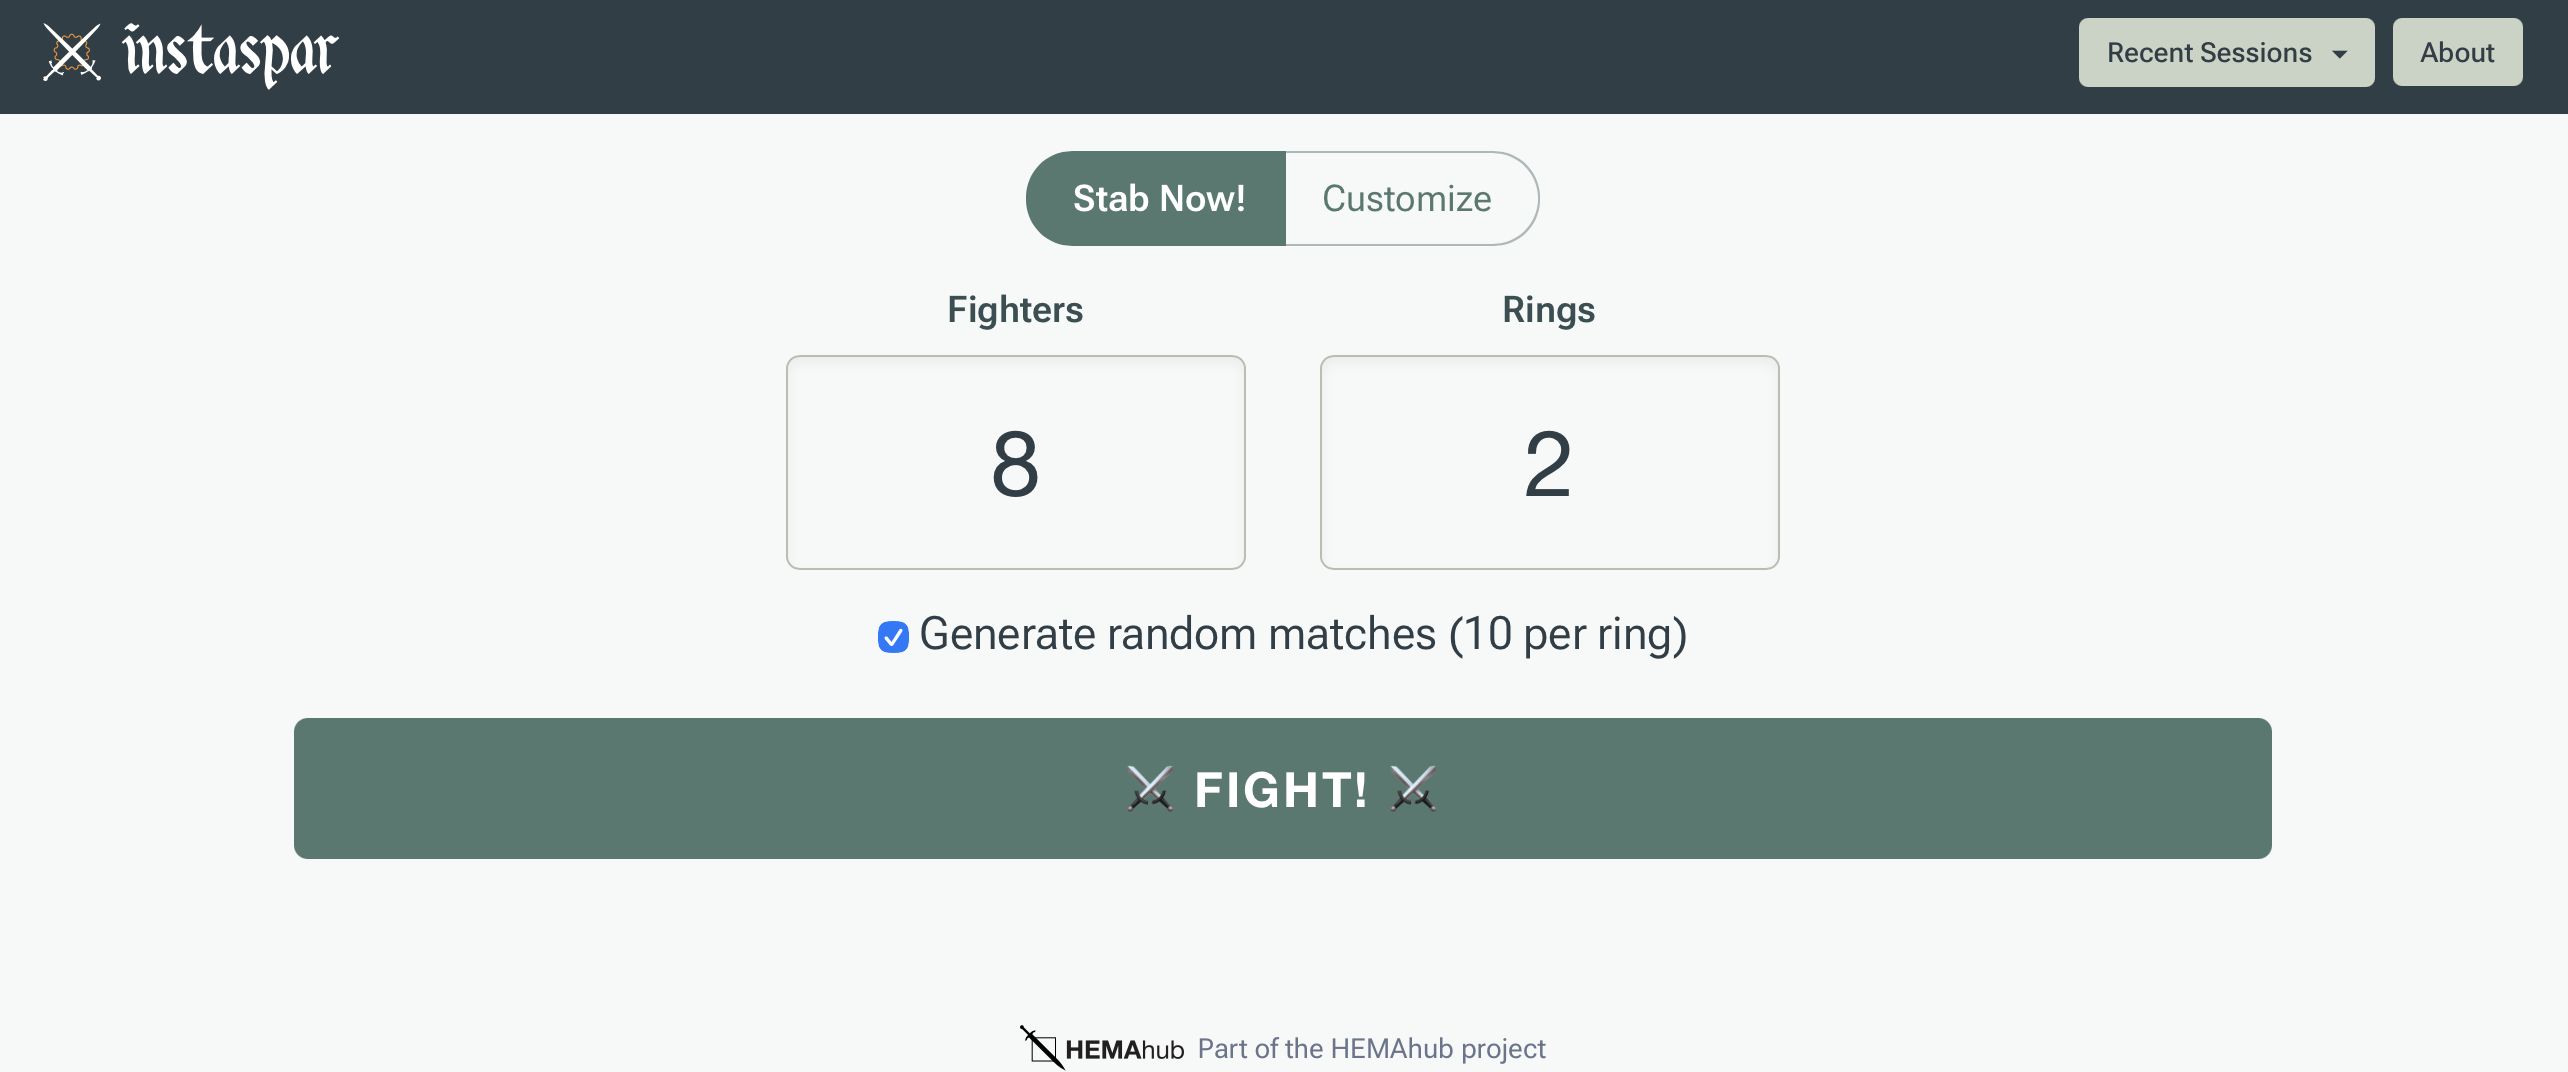Click the Generate random matches label text
The width and height of the screenshot is (2568, 1072).
[x=1302, y=635]
